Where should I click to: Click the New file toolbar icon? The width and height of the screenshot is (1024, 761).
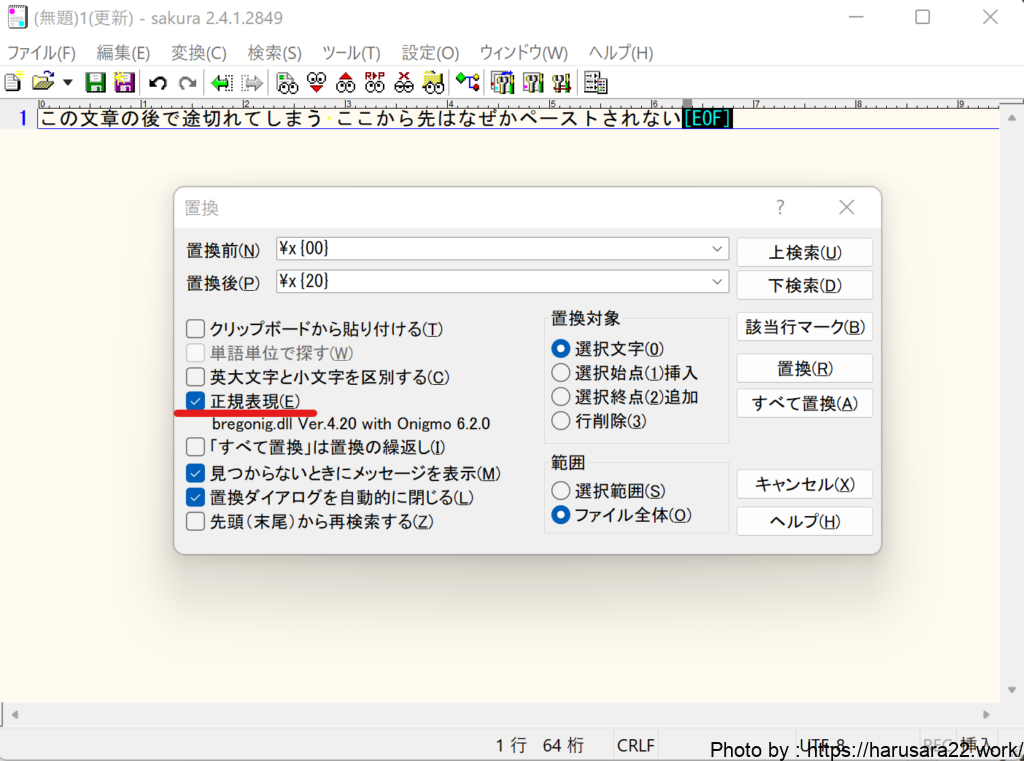(x=14, y=83)
